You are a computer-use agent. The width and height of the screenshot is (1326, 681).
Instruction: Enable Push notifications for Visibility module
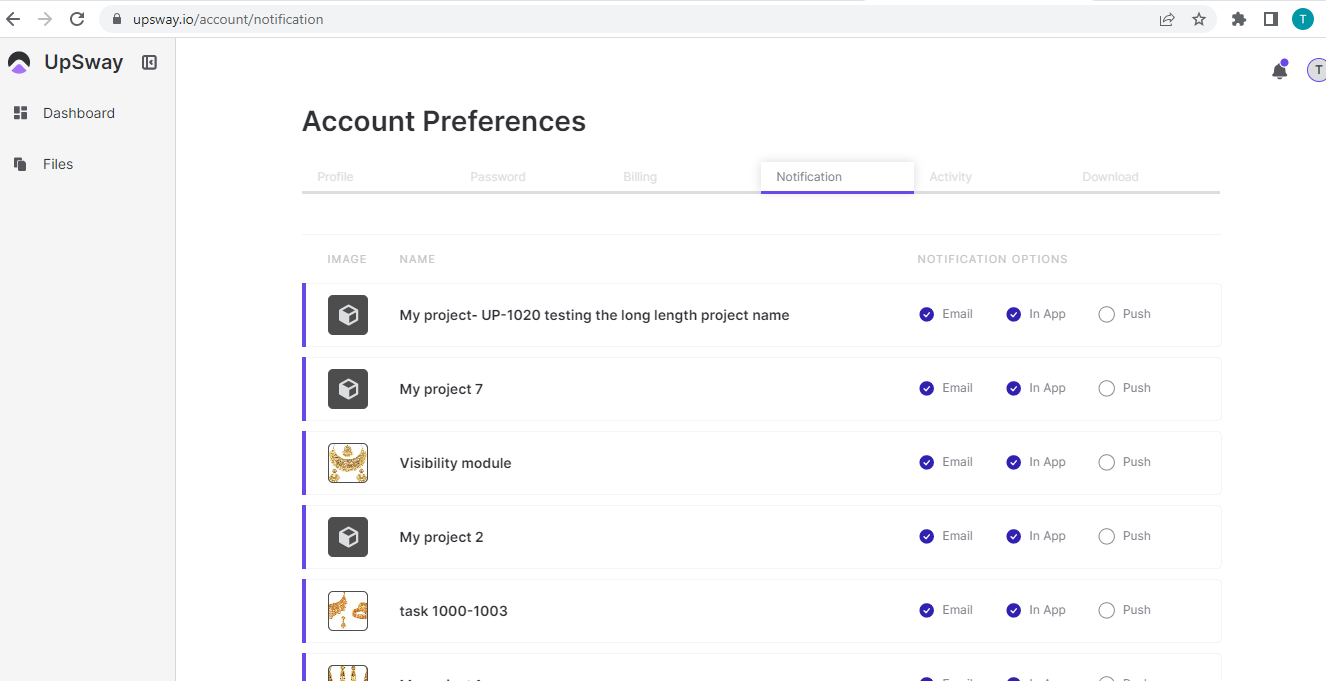[1106, 462]
